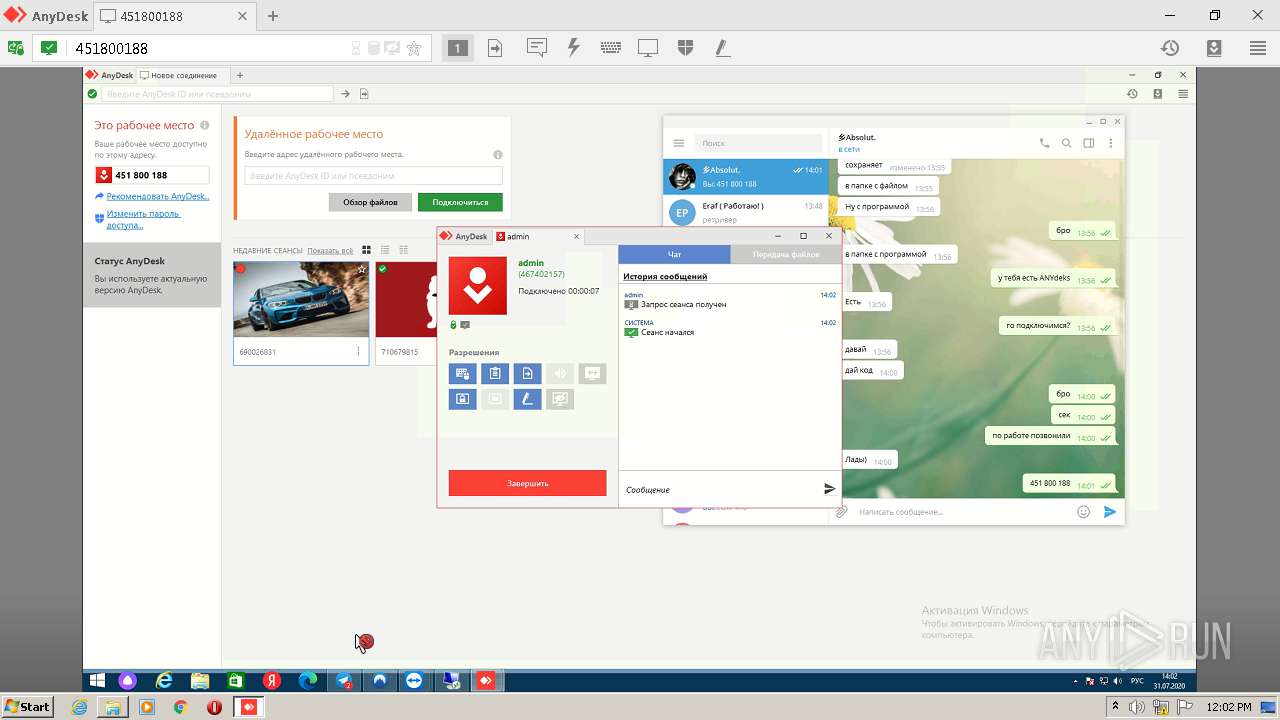
Task: Toggle Telegram side panel icon
Action: [x=1088, y=143]
